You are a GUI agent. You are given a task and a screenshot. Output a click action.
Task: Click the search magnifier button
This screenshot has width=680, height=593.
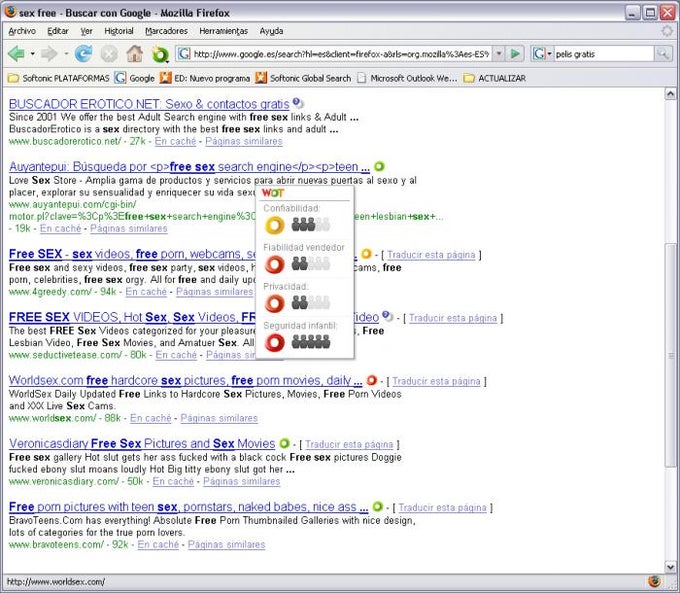(x=664, y=54)
